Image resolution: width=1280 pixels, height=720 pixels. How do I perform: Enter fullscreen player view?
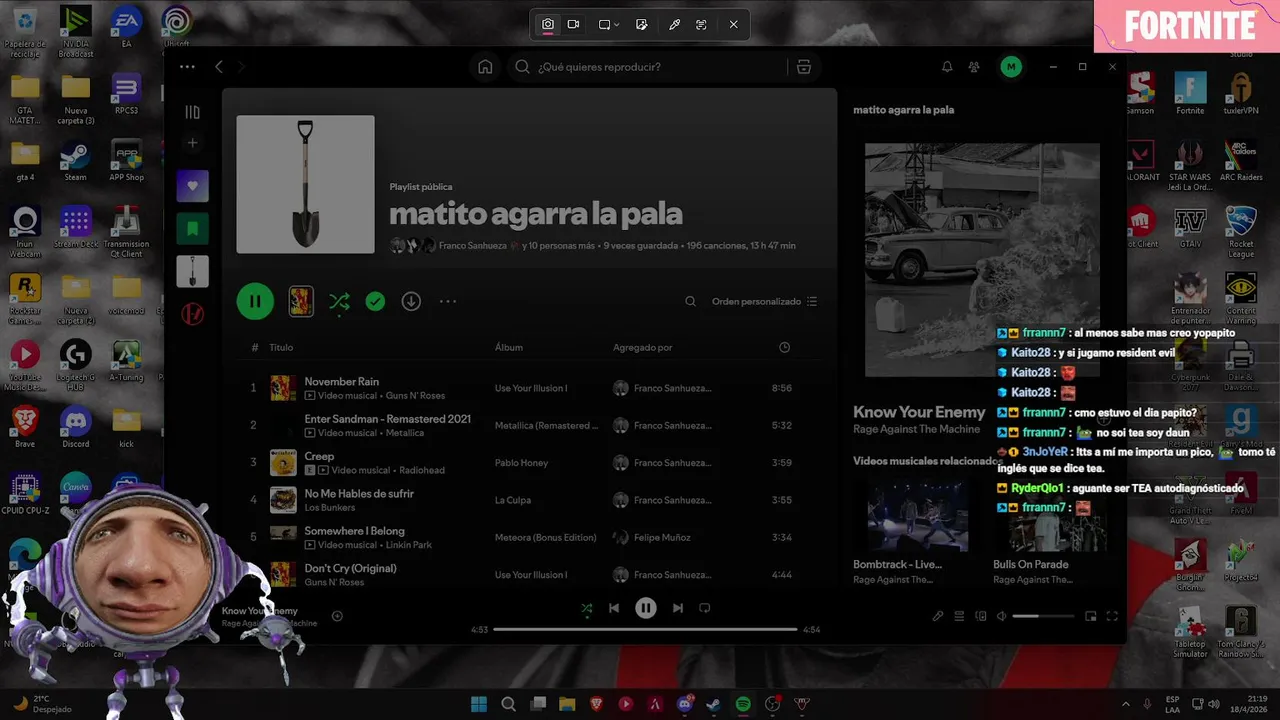coord(1112,616)
